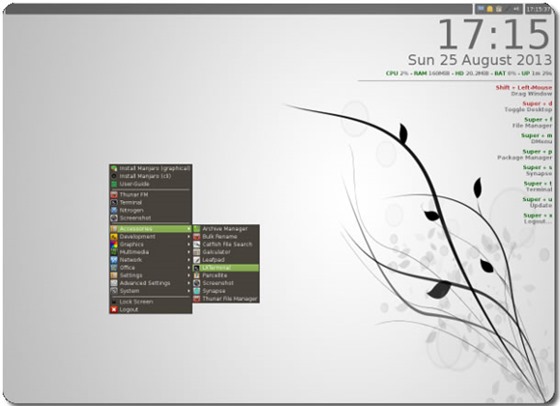Click the Thunar FM icon in main menu
The height and width of the screenshot is (406, 560).
click(x=114, y=195)
